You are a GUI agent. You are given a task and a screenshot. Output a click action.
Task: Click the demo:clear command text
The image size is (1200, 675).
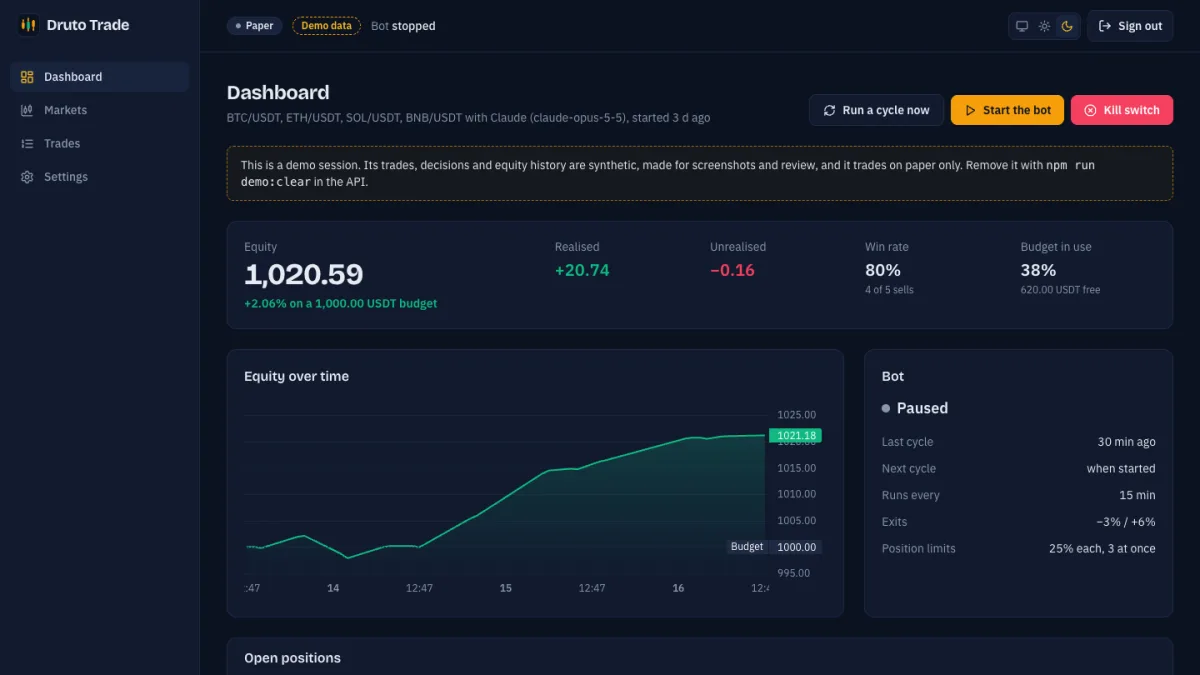coord(276,182)
